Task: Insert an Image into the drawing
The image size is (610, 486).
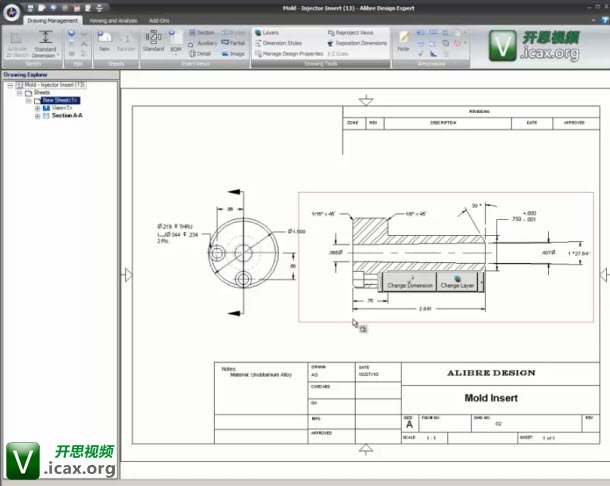Action: click(x=233, y=54)
